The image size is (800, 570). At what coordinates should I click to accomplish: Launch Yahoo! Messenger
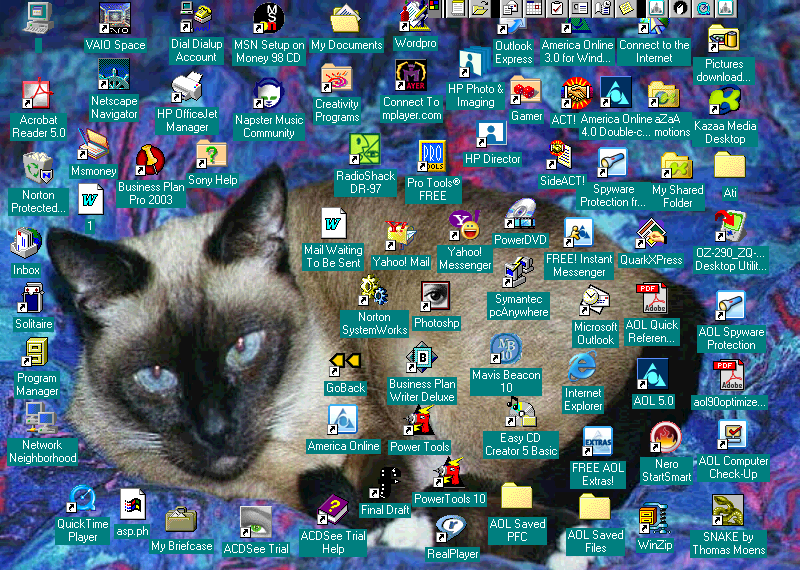(464, 226)
